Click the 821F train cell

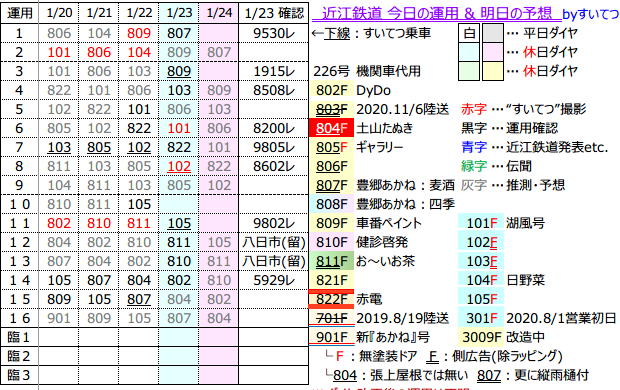(x=331, y=280)
